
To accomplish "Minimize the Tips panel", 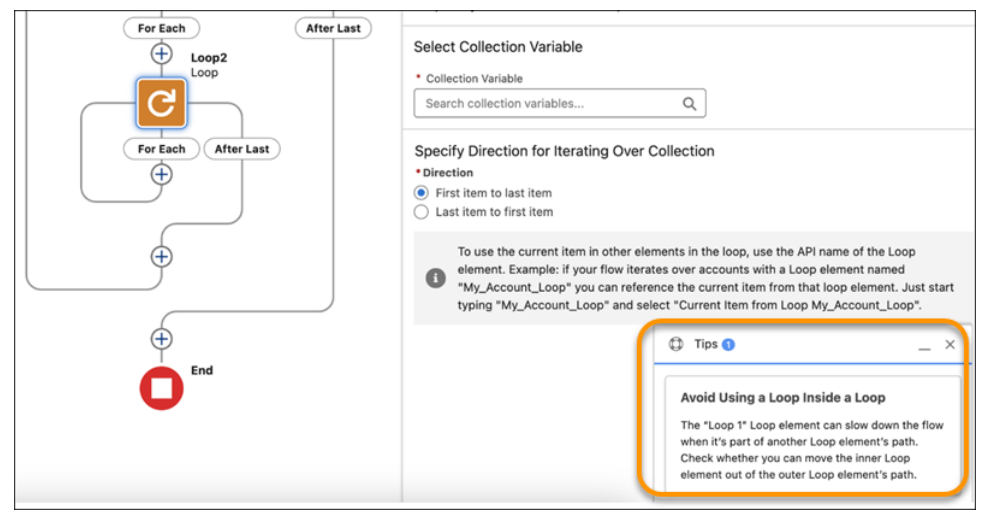I will click(x=924, y=345).
